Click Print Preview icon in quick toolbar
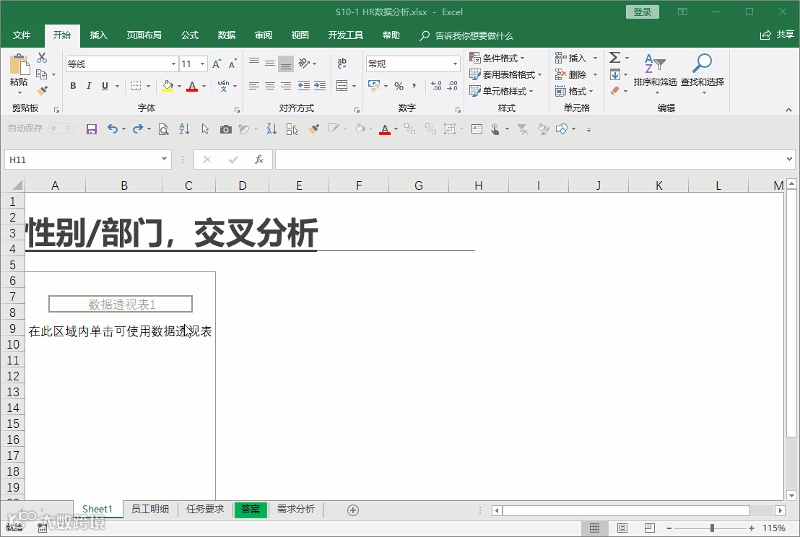The height and width of the screenshot is (537, 800). [163, 129]
